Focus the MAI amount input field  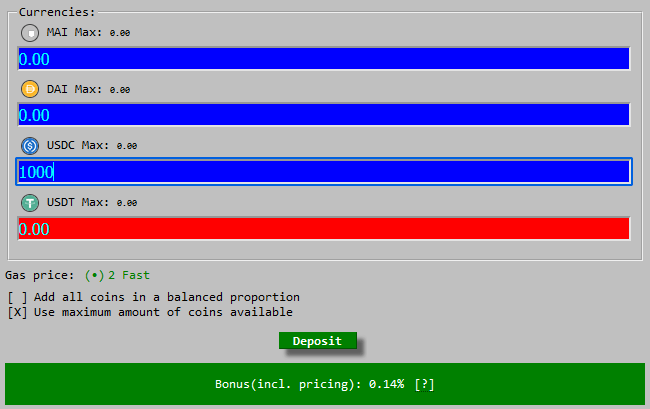pos(324,58)
